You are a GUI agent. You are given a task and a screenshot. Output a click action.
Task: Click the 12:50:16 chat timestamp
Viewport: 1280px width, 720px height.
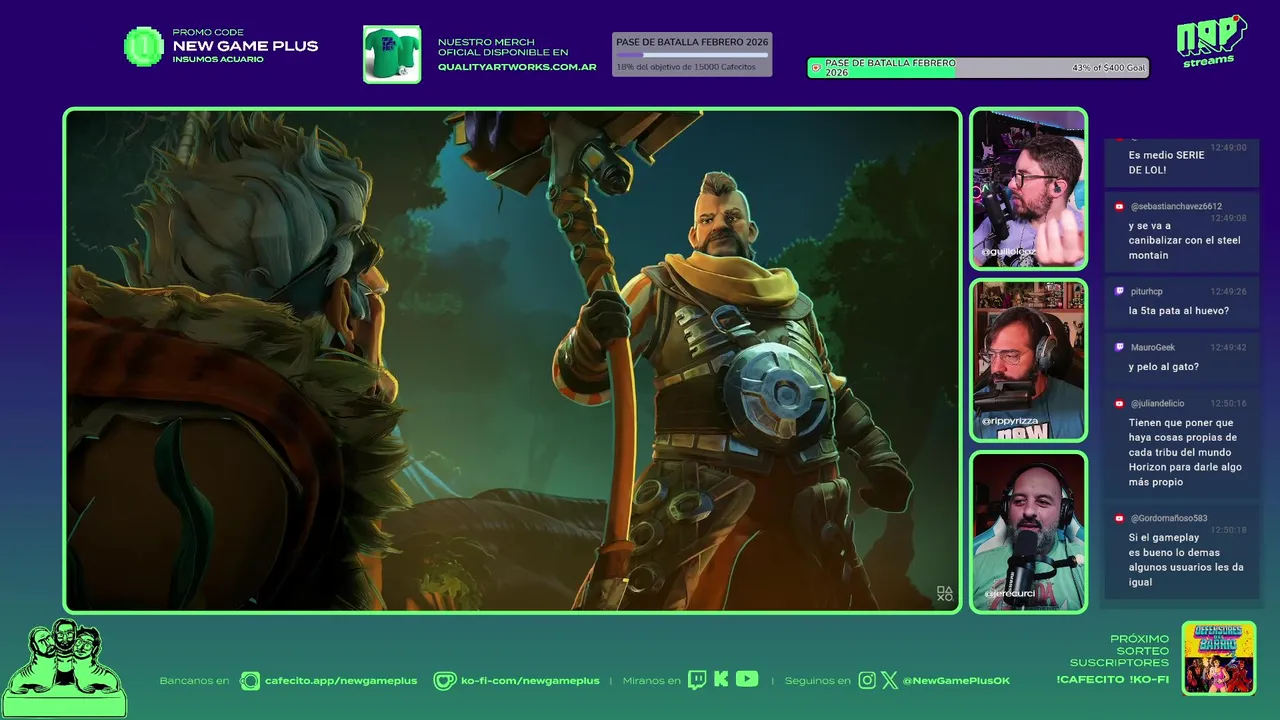point(1228,403)
